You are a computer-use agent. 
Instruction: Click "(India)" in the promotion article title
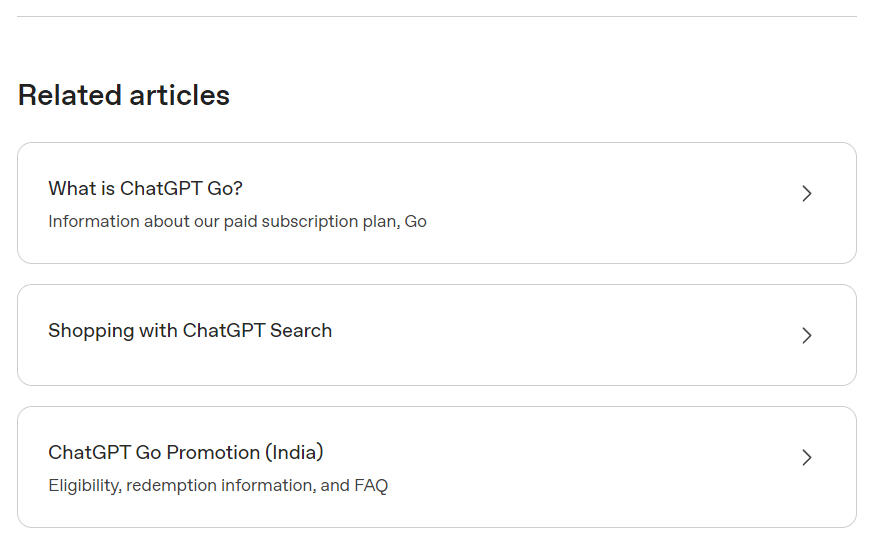pyautogui.click(x=294, y=452)
